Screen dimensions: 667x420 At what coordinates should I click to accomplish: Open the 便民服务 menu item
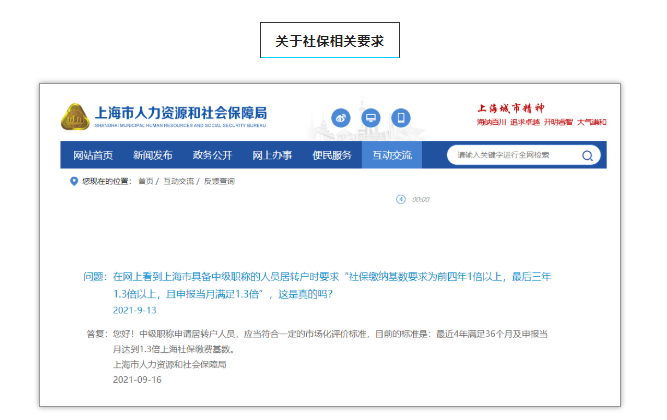point(332,155)
